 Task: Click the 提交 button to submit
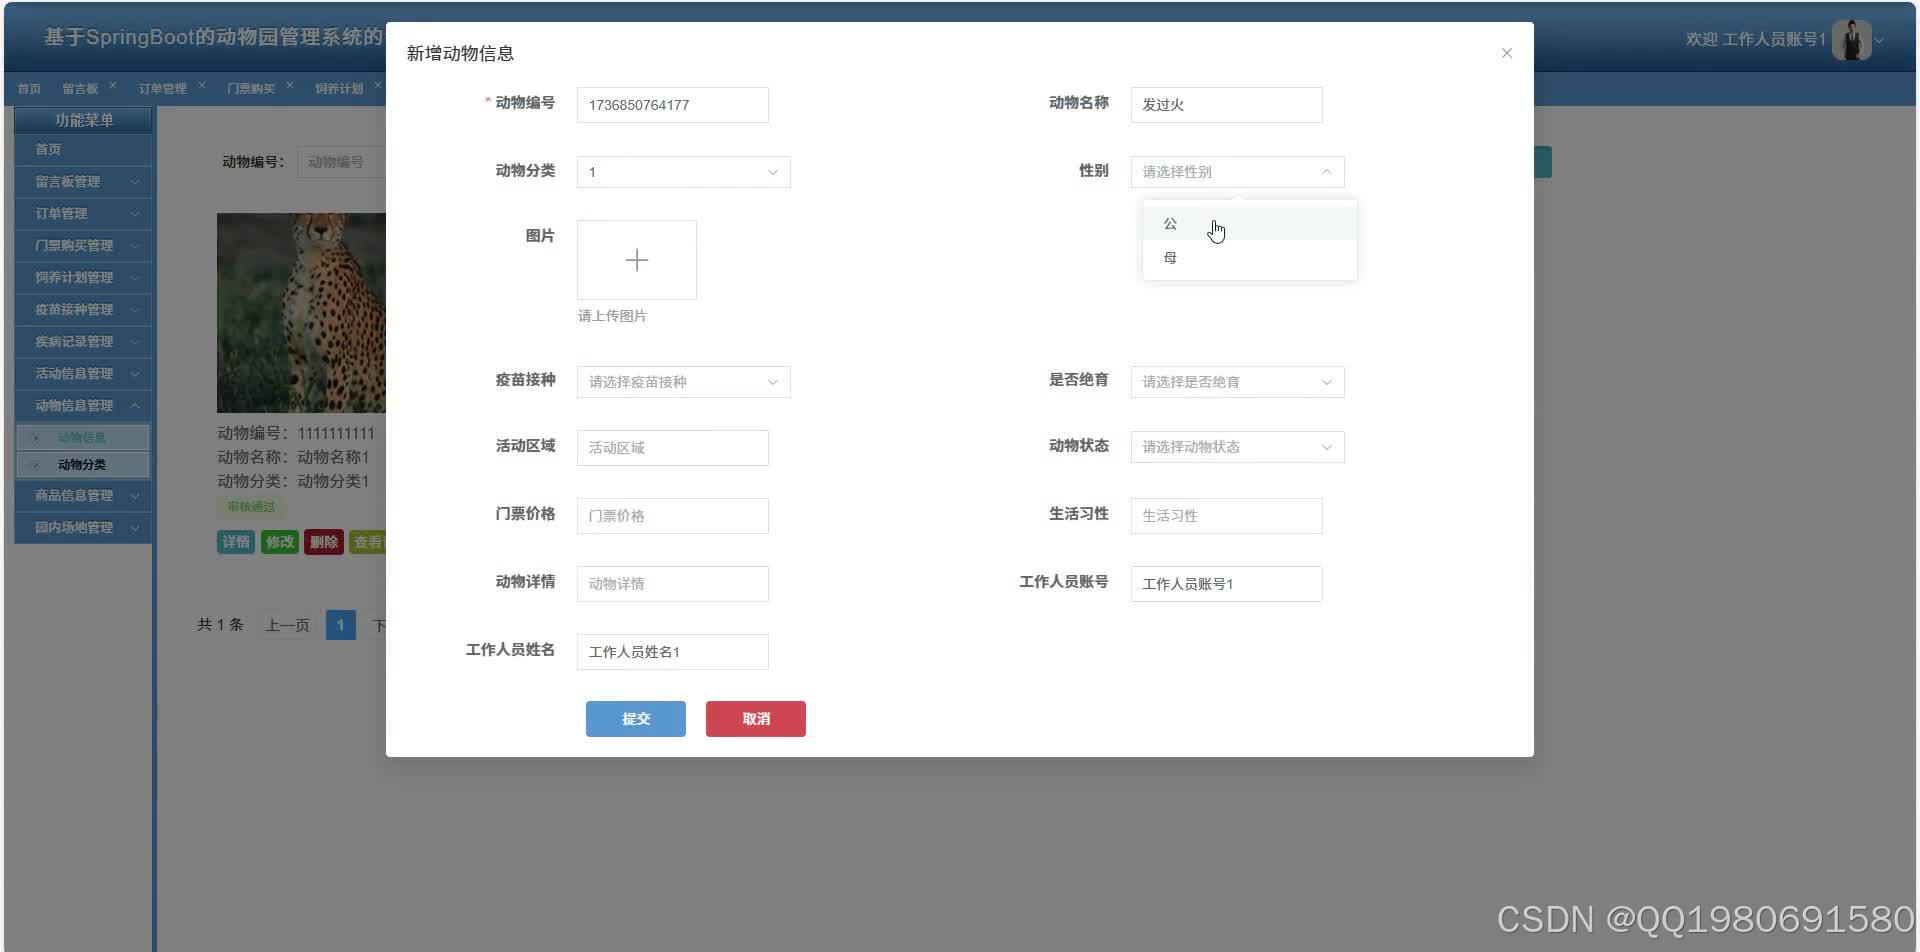[x=635, y=718]
